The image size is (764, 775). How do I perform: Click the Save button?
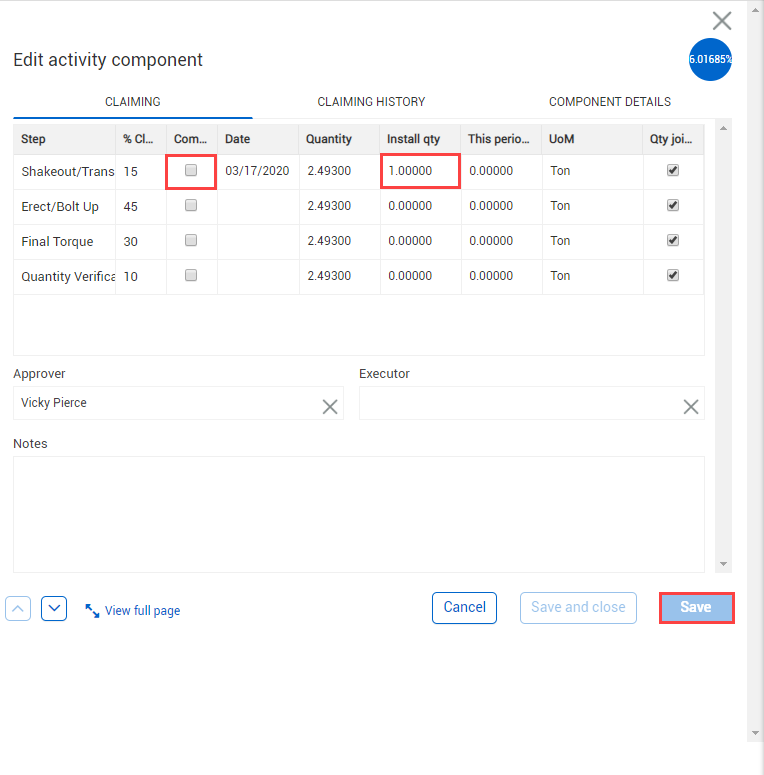696,608
